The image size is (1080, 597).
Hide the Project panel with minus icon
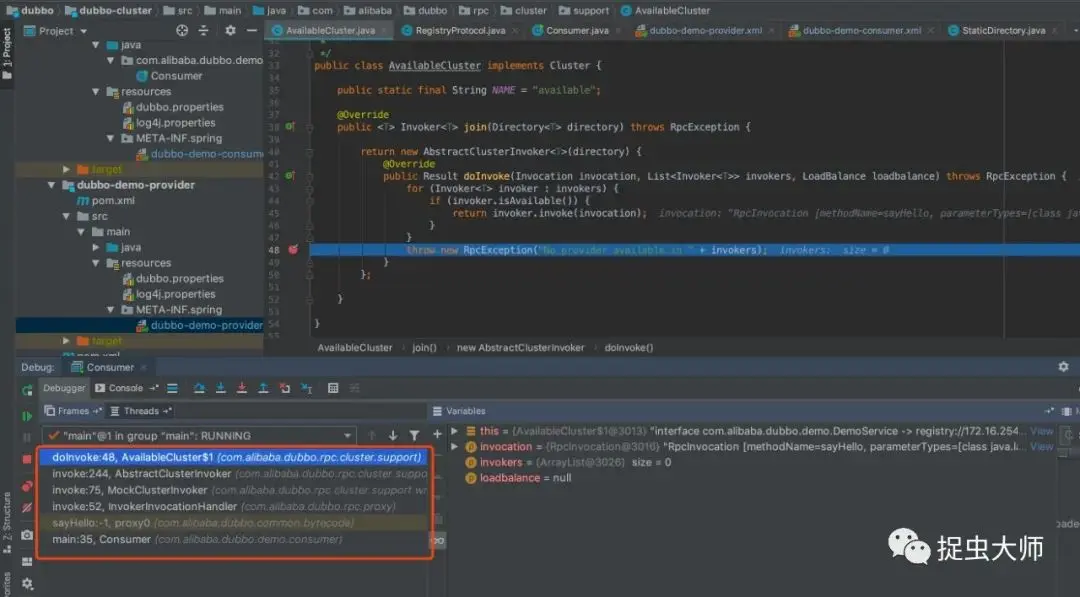pyautogui.click(x=251, y=30)
